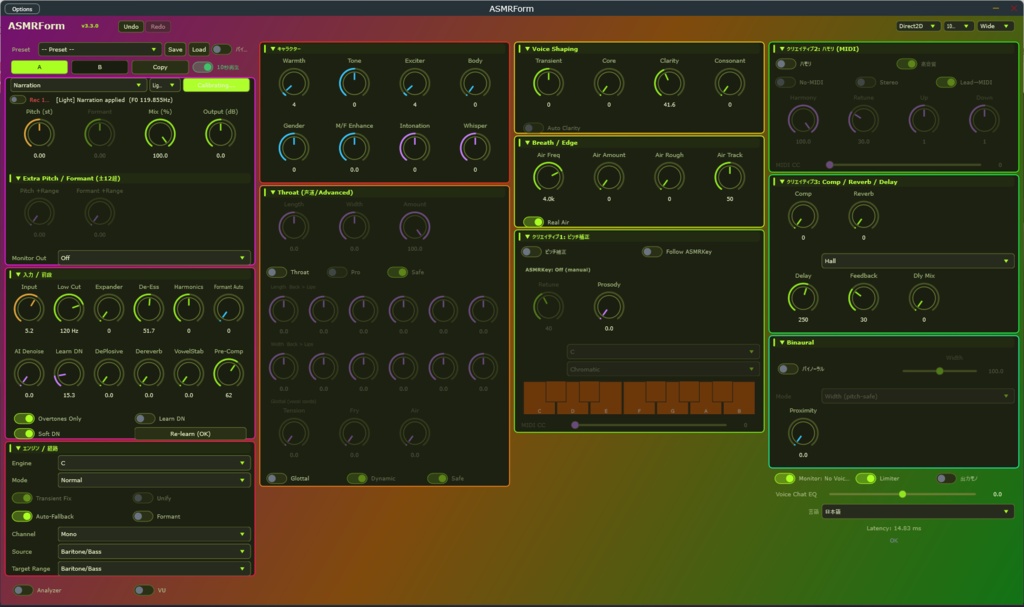Save the current preset
Screen dimensions: 1024x607
click(x=175, y=50)
